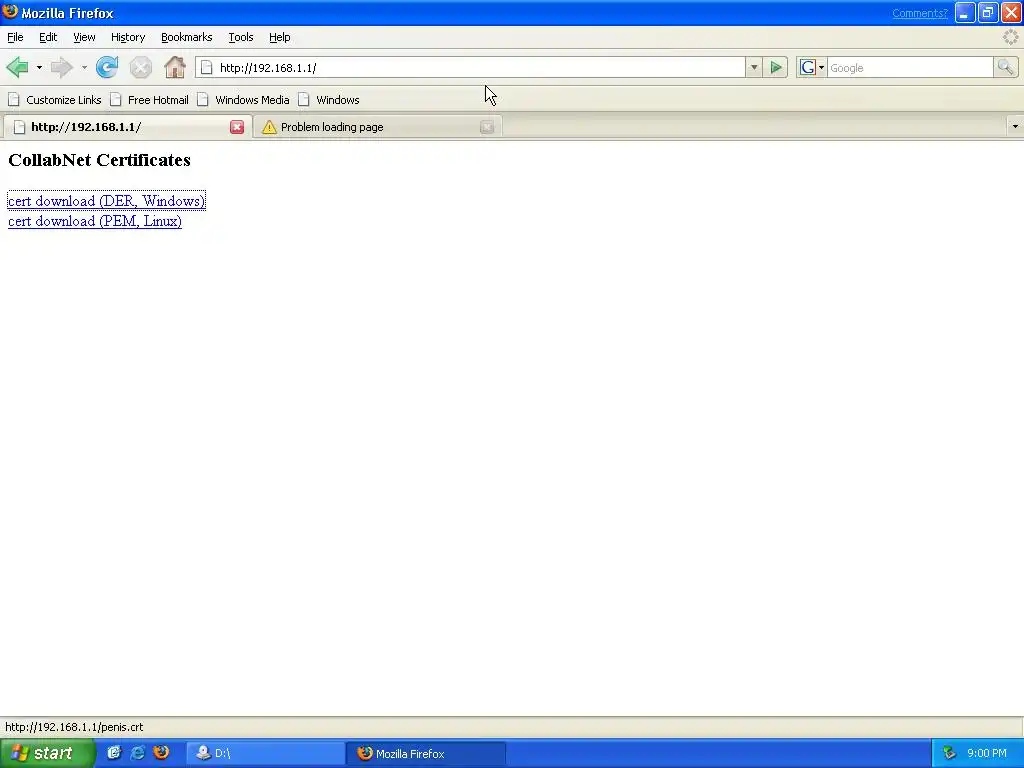Reload the current page
This screenshot has width=1024, height=768.
[107, 67]
